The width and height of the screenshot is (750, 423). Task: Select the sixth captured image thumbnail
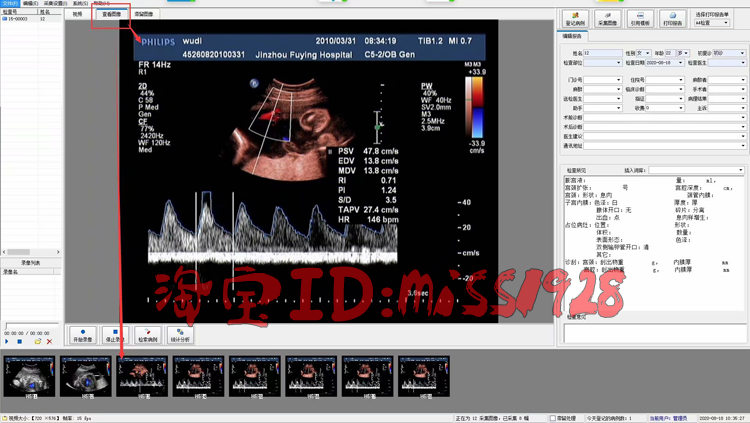(311, 377)
